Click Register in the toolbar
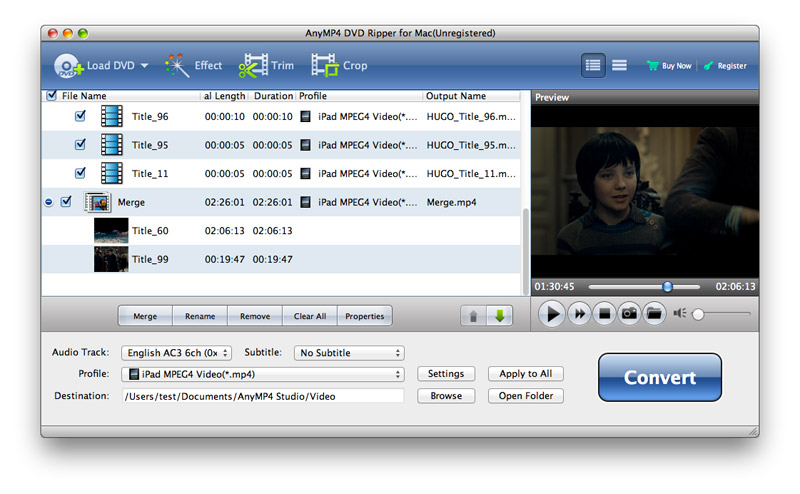800x494 pixels. [725, 66]
